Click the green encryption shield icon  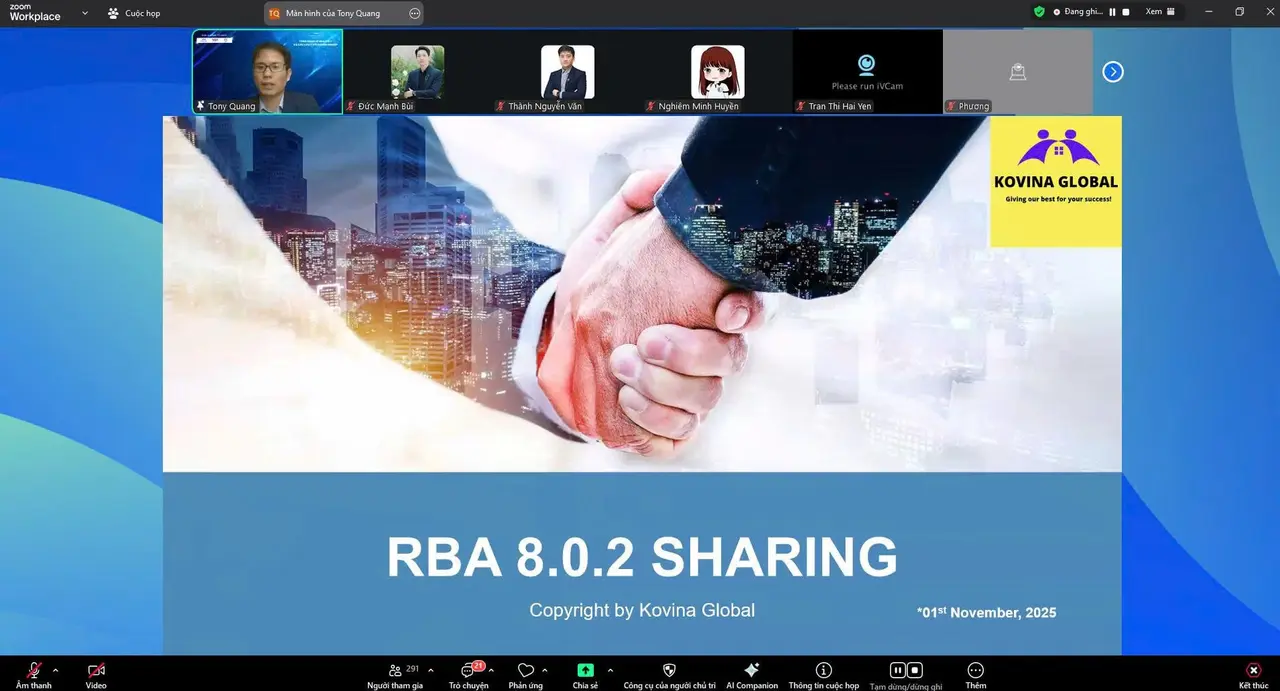pos(1039,12)
